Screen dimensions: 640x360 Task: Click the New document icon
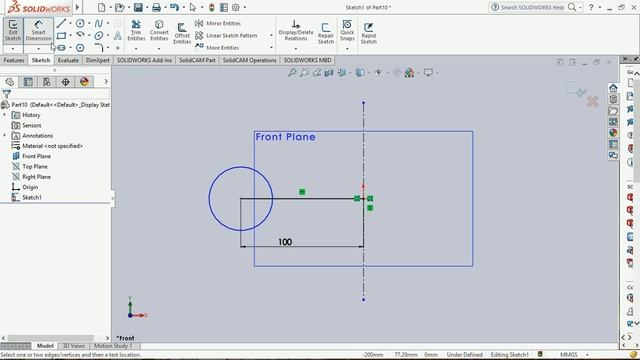click(102, 7)
